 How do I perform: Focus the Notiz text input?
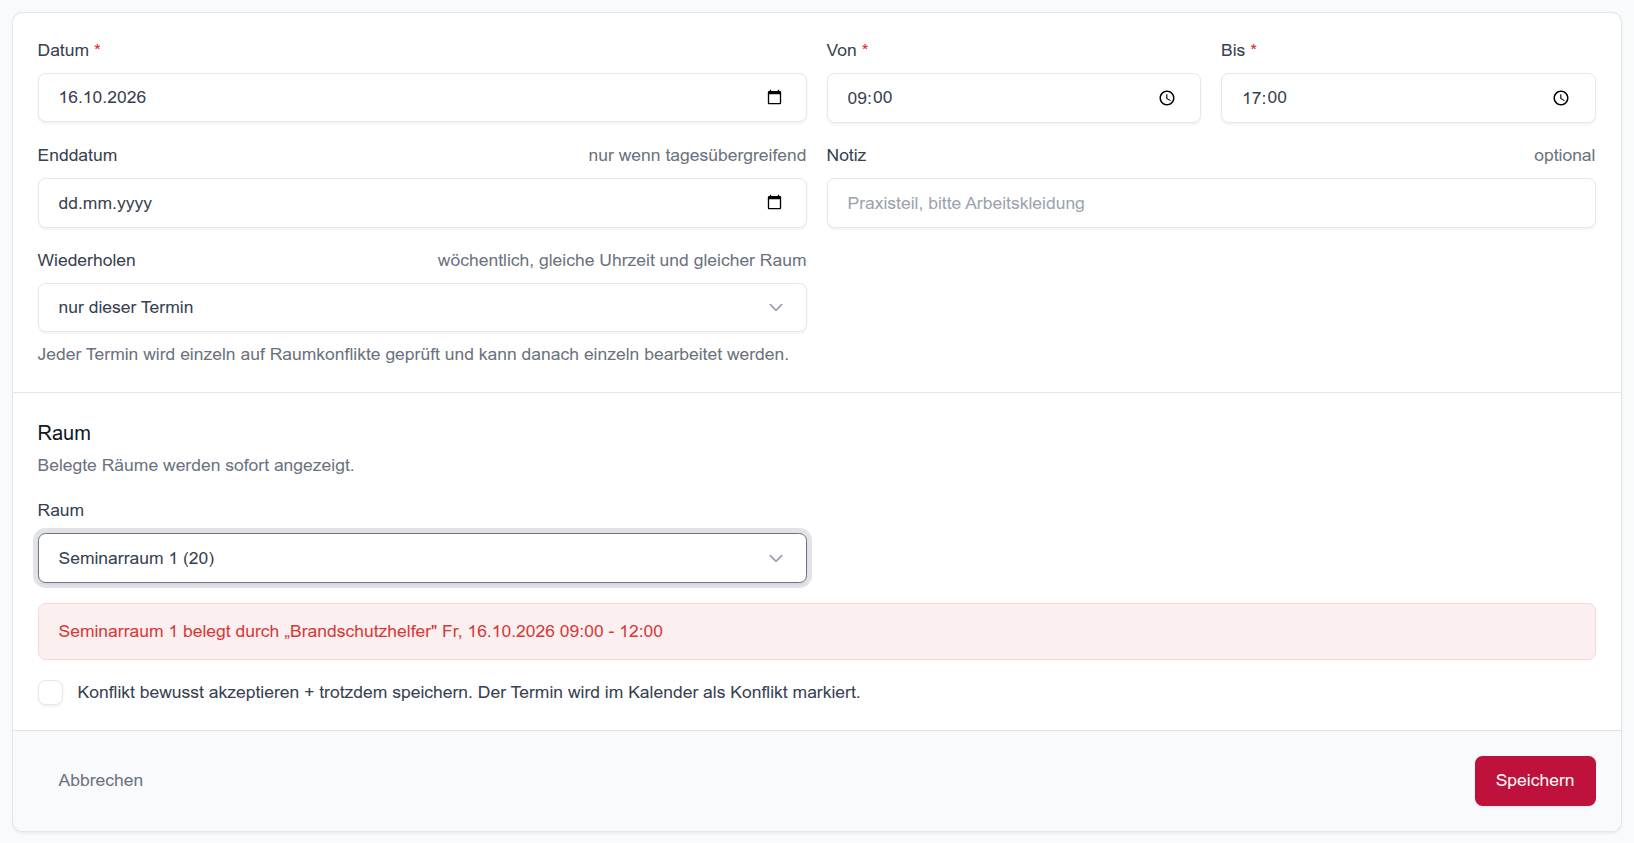[x=1211, y=203]
